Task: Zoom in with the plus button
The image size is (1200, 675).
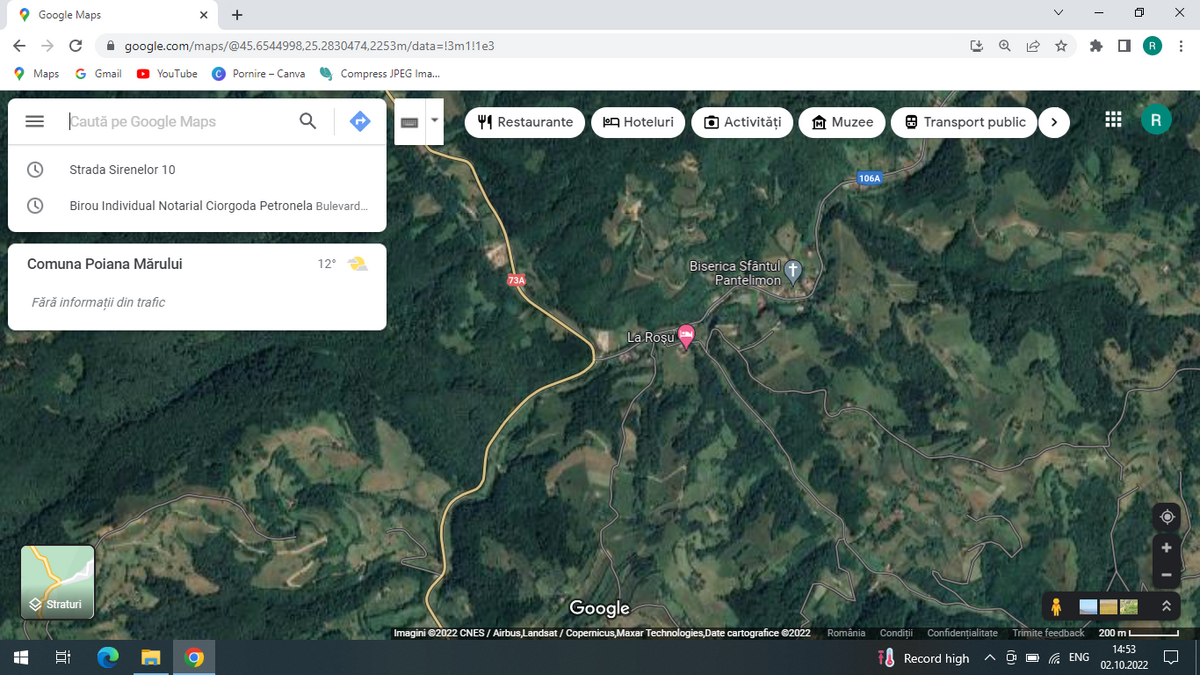Action: click(x=1166, y=548)
